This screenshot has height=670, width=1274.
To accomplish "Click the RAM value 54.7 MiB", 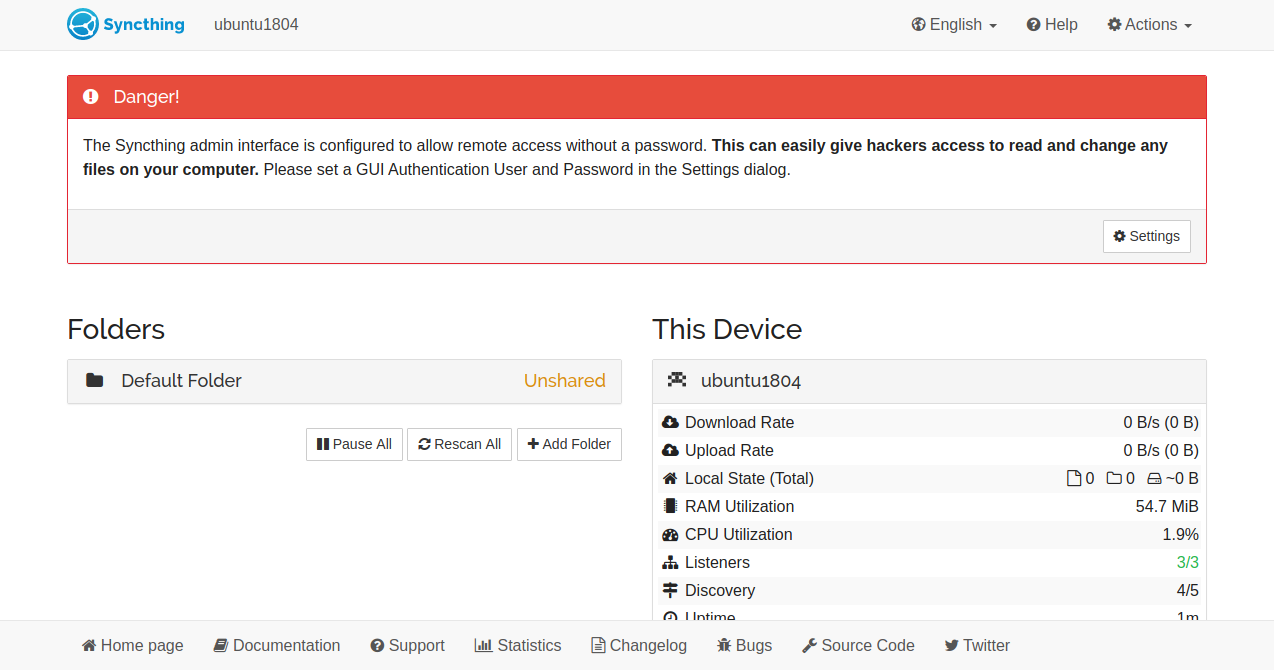I will [x=1167, y=507].
